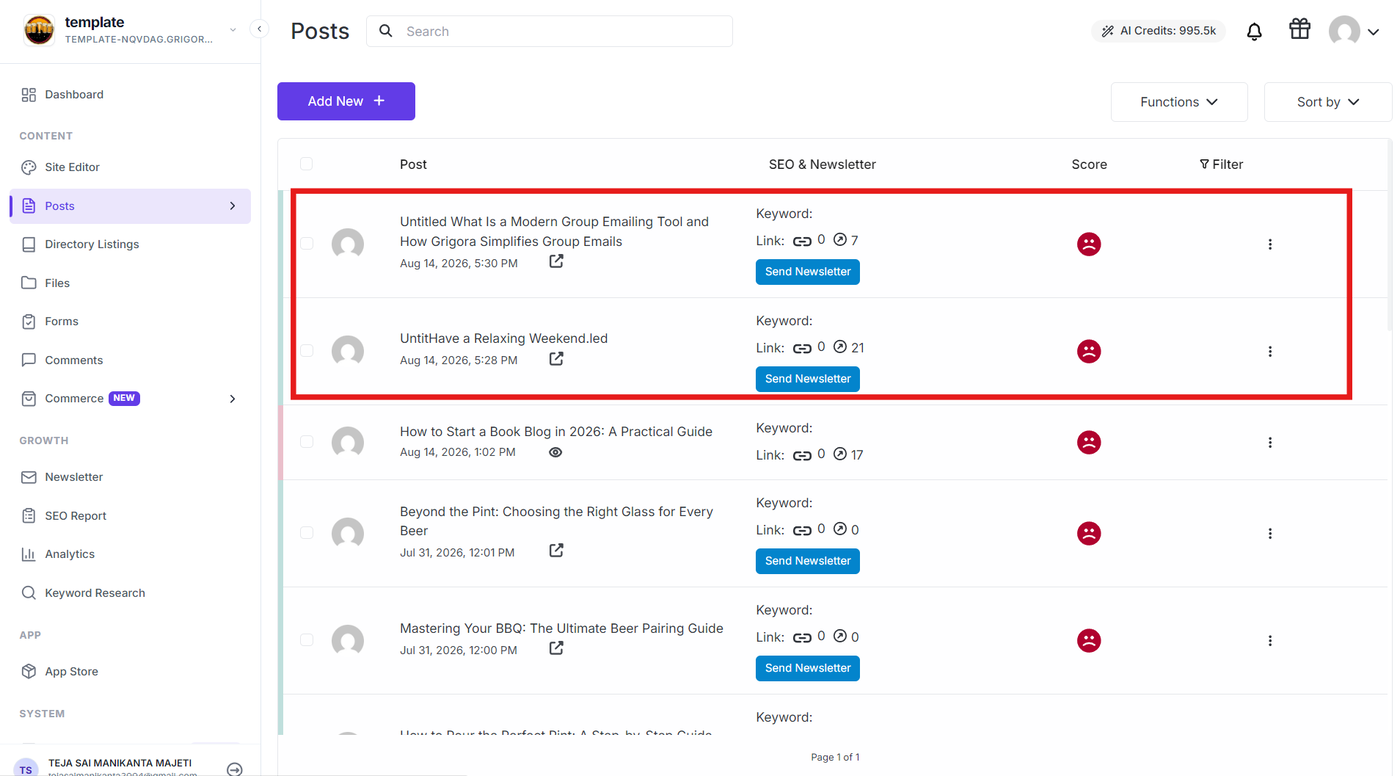Open the Sort by dropdown
This screenshot has height=776, width=1400.
click(1328, 102)
